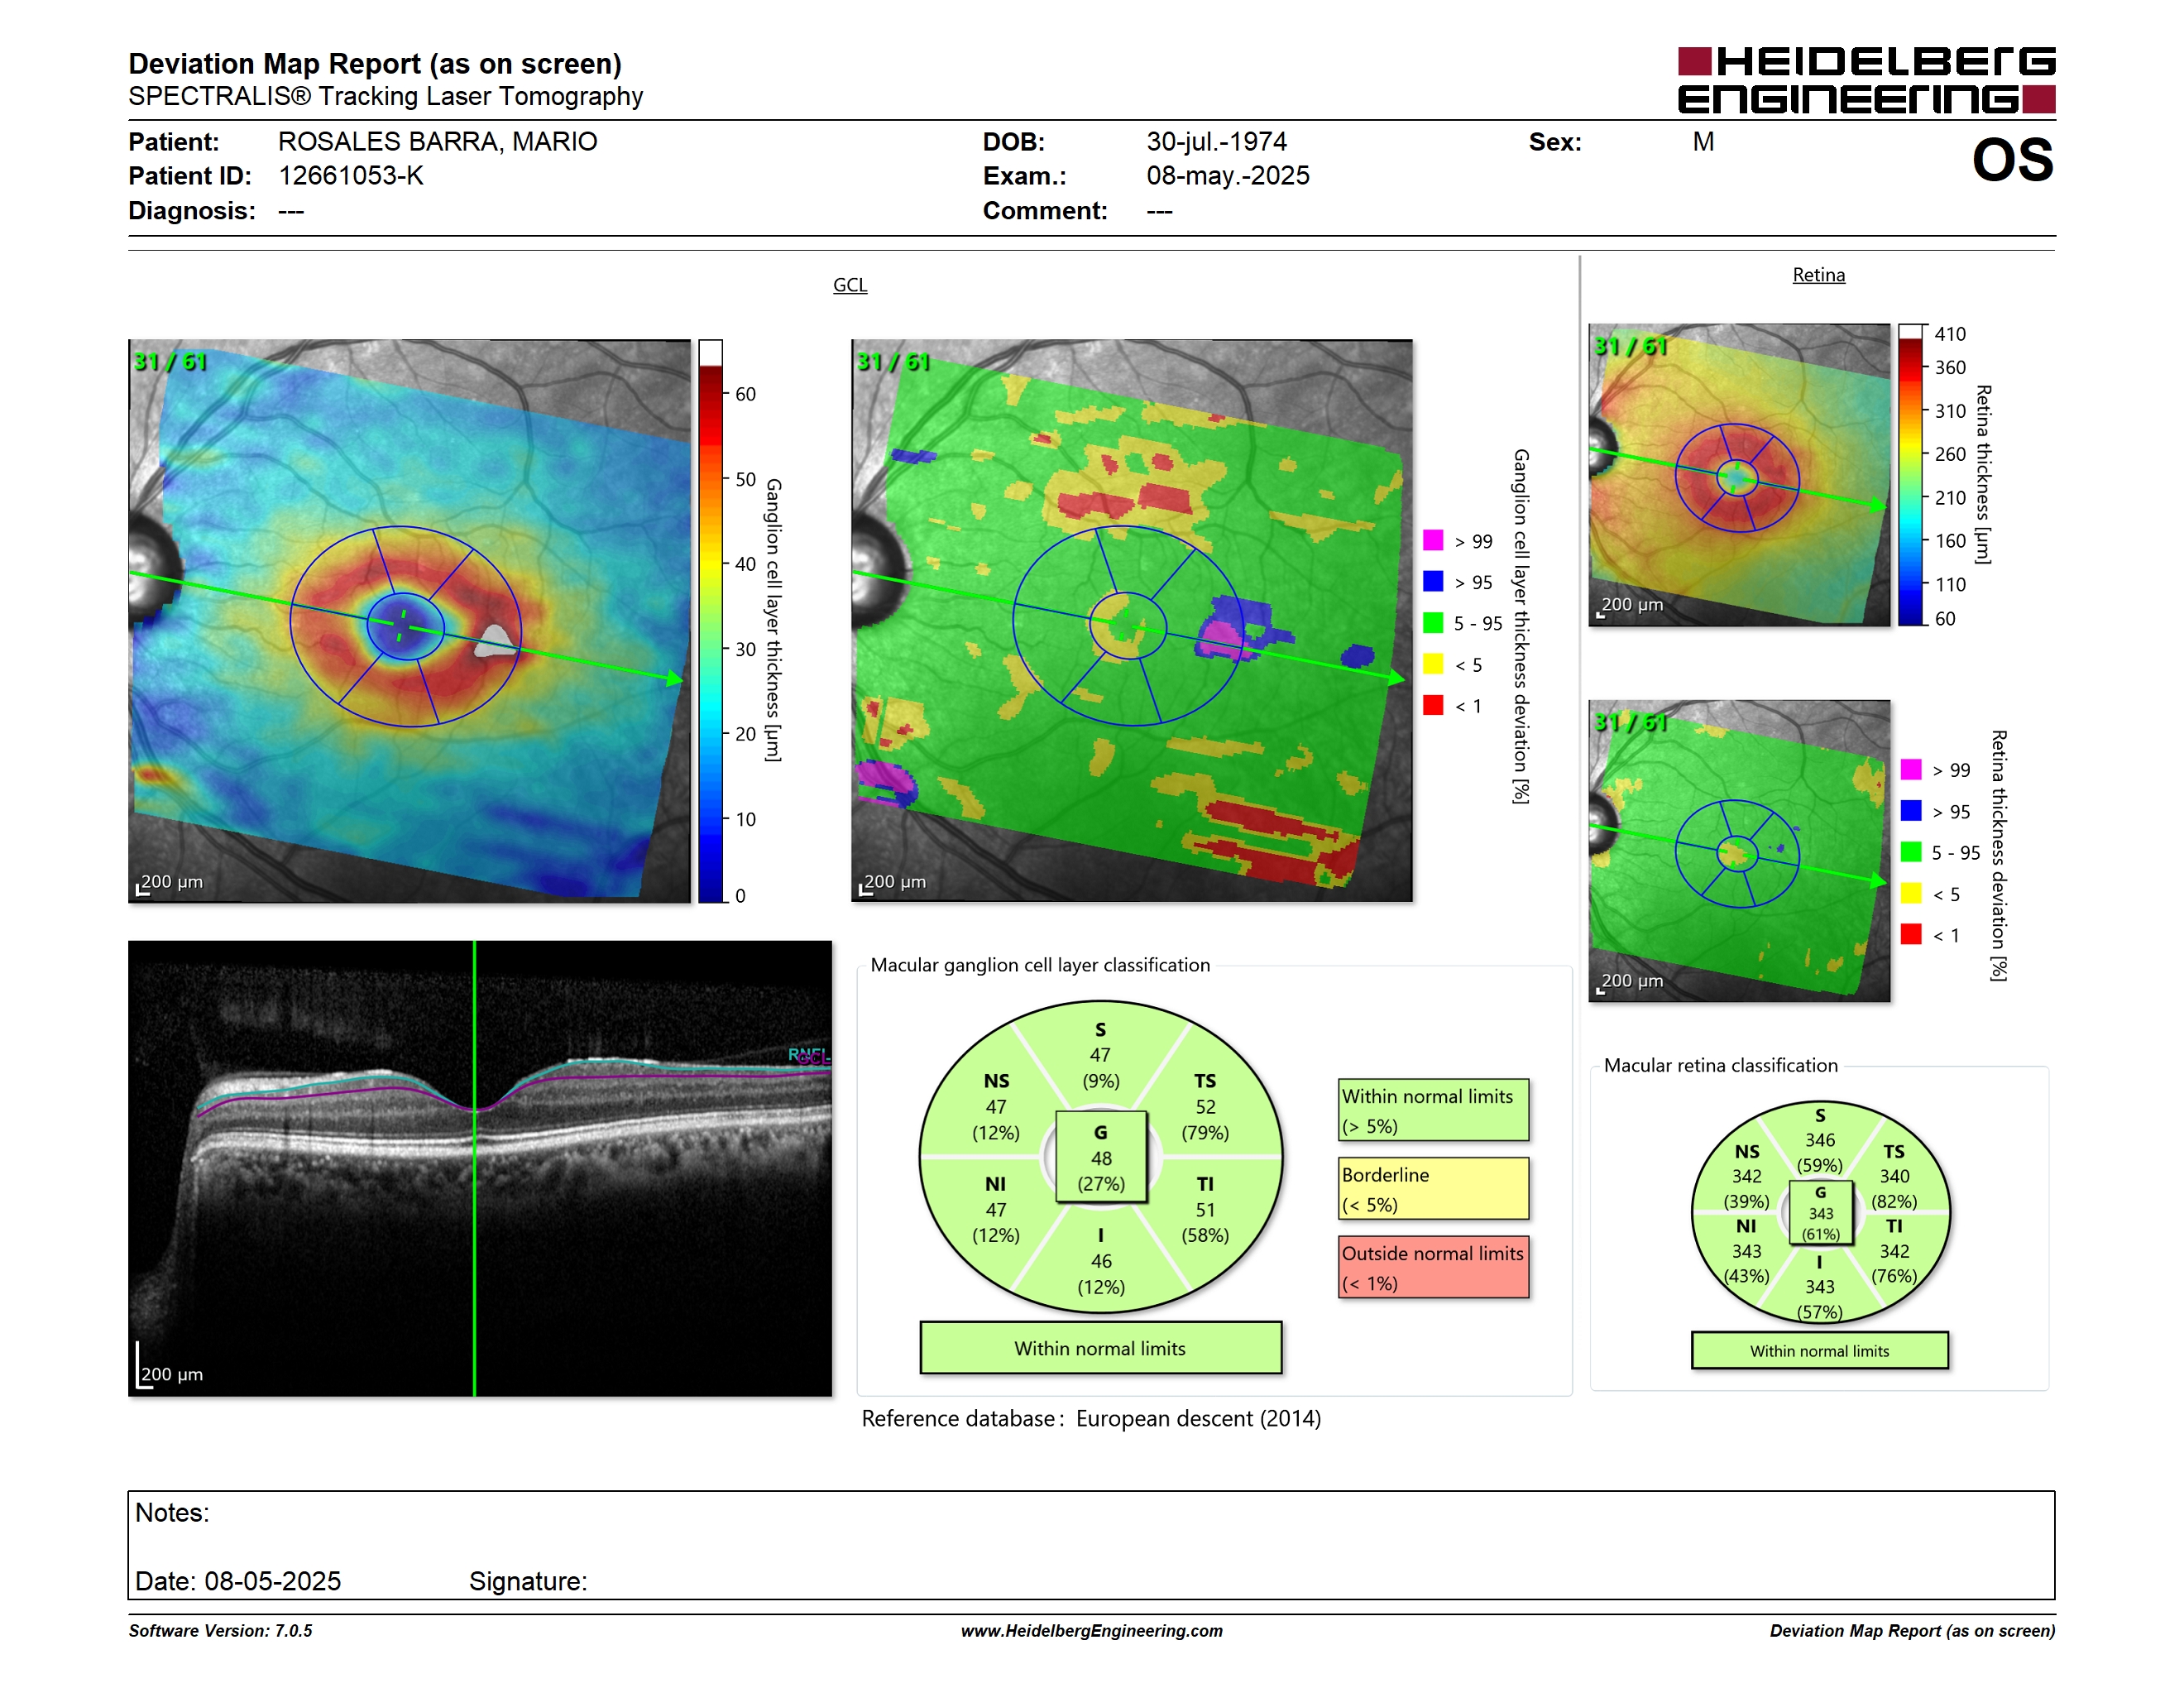Click the retina sector I value 343 (57%)

tap(1819, 1299)
